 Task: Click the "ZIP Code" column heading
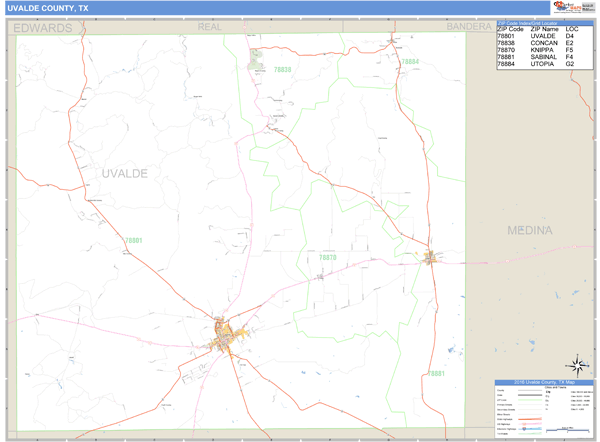pyautogui.click(x=510, y=29)
